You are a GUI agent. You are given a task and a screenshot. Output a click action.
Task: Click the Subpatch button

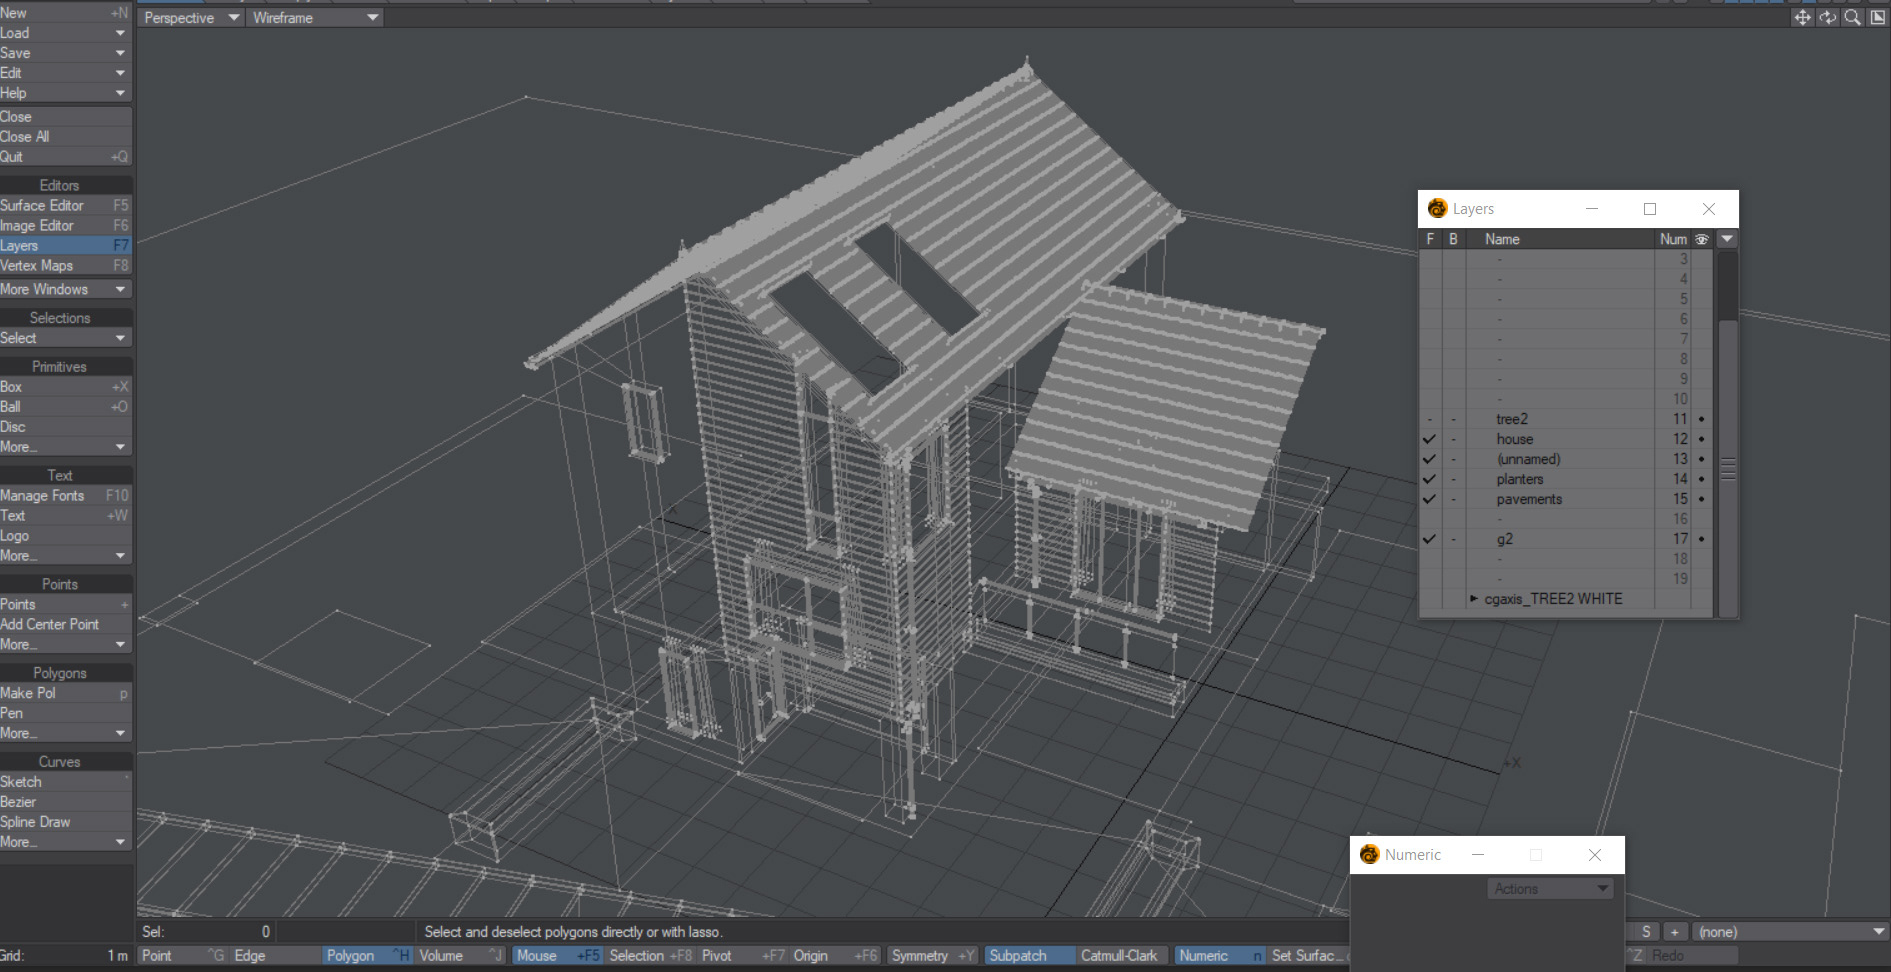coord(1030,955)
